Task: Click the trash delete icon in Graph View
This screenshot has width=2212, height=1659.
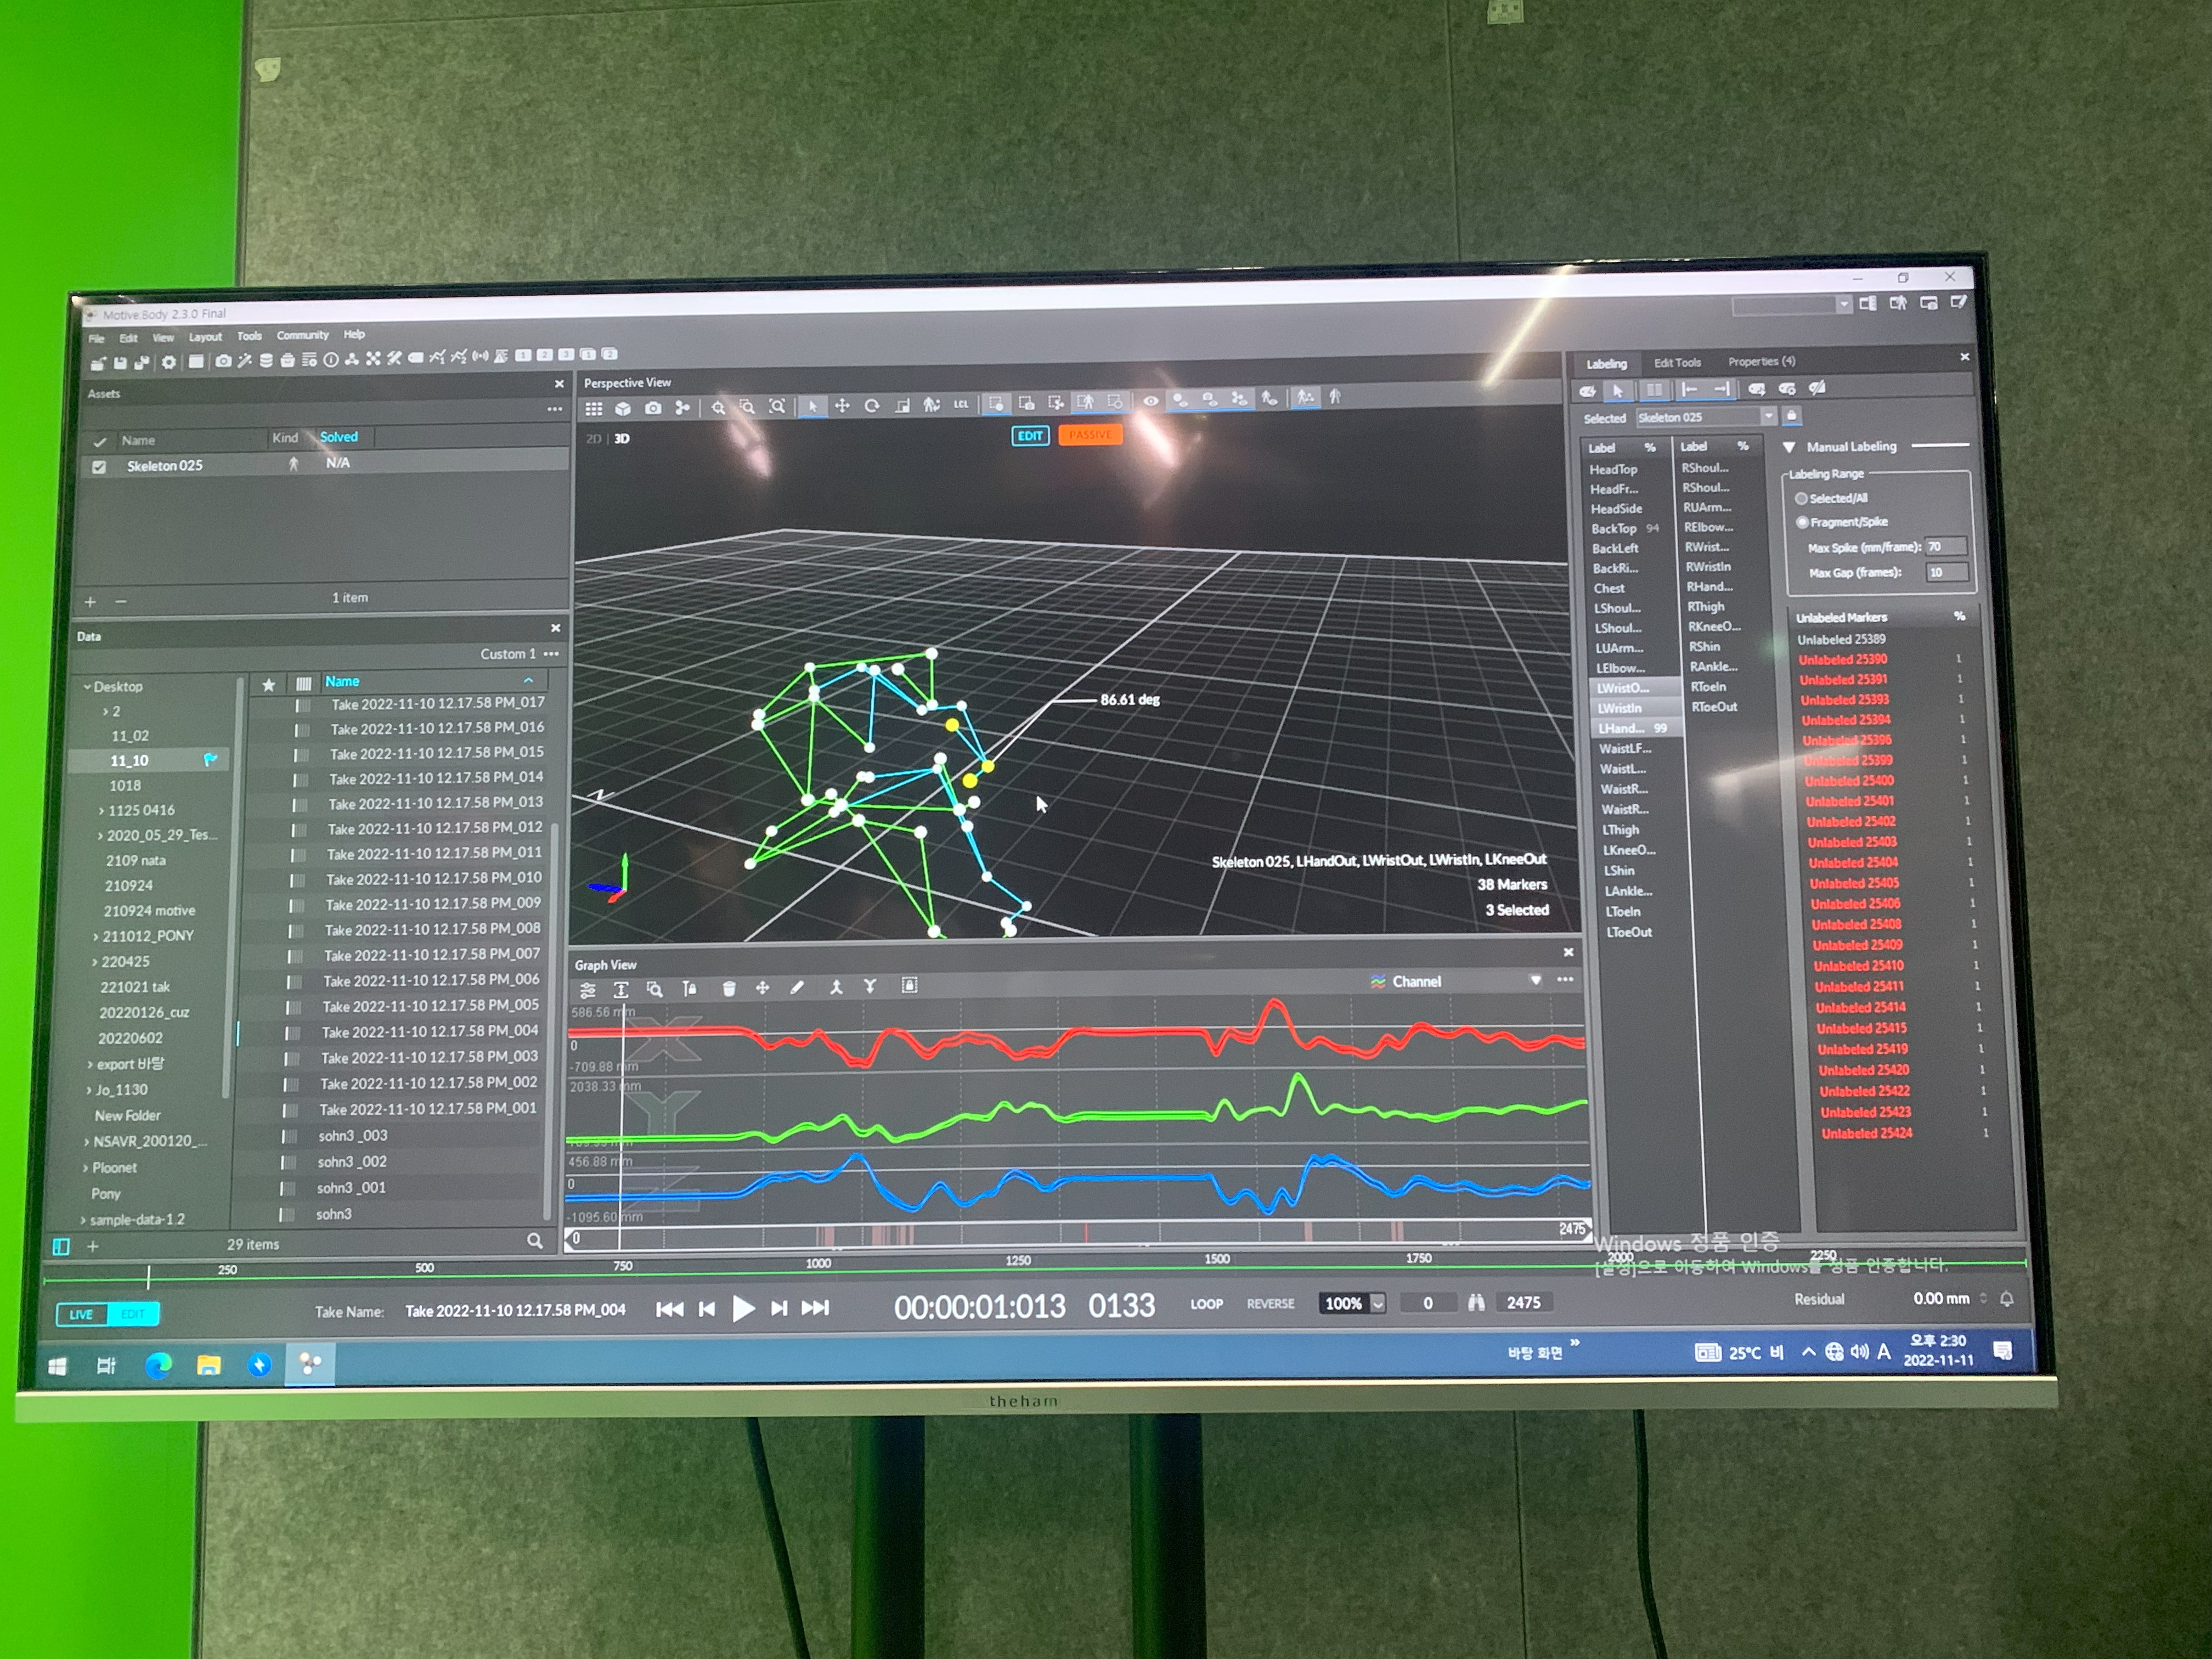Action: [729, 988]
